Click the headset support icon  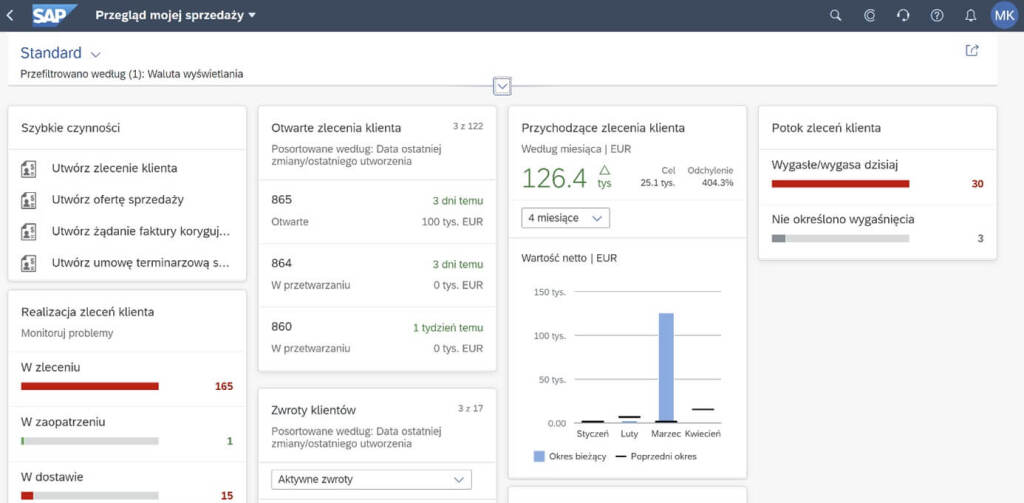click(903, 16)
